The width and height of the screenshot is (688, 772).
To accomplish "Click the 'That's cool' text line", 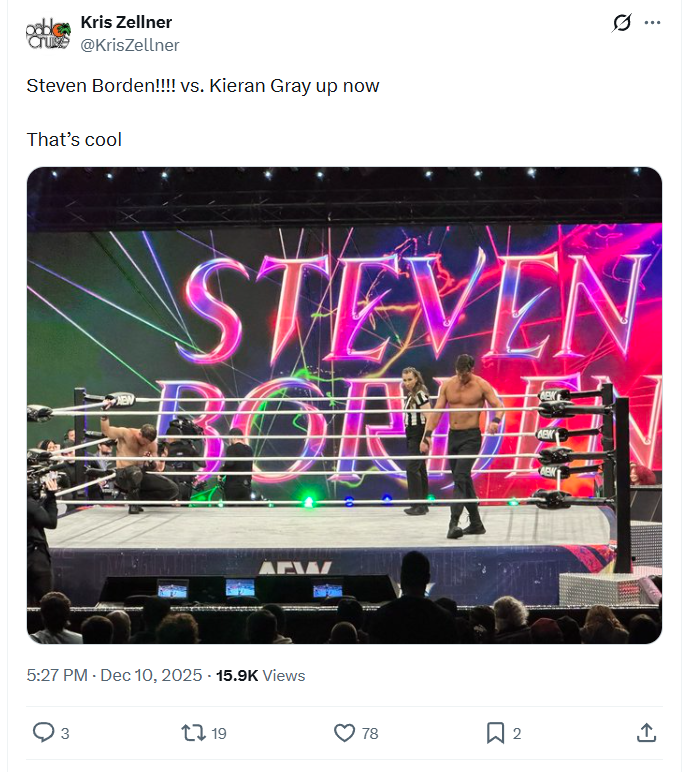I will point(74,139).
